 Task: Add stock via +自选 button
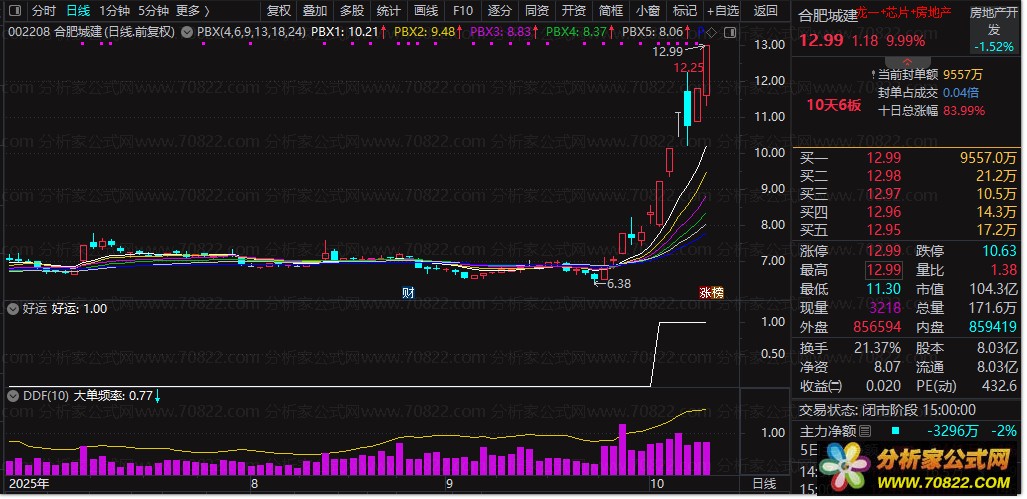[722, 10]
